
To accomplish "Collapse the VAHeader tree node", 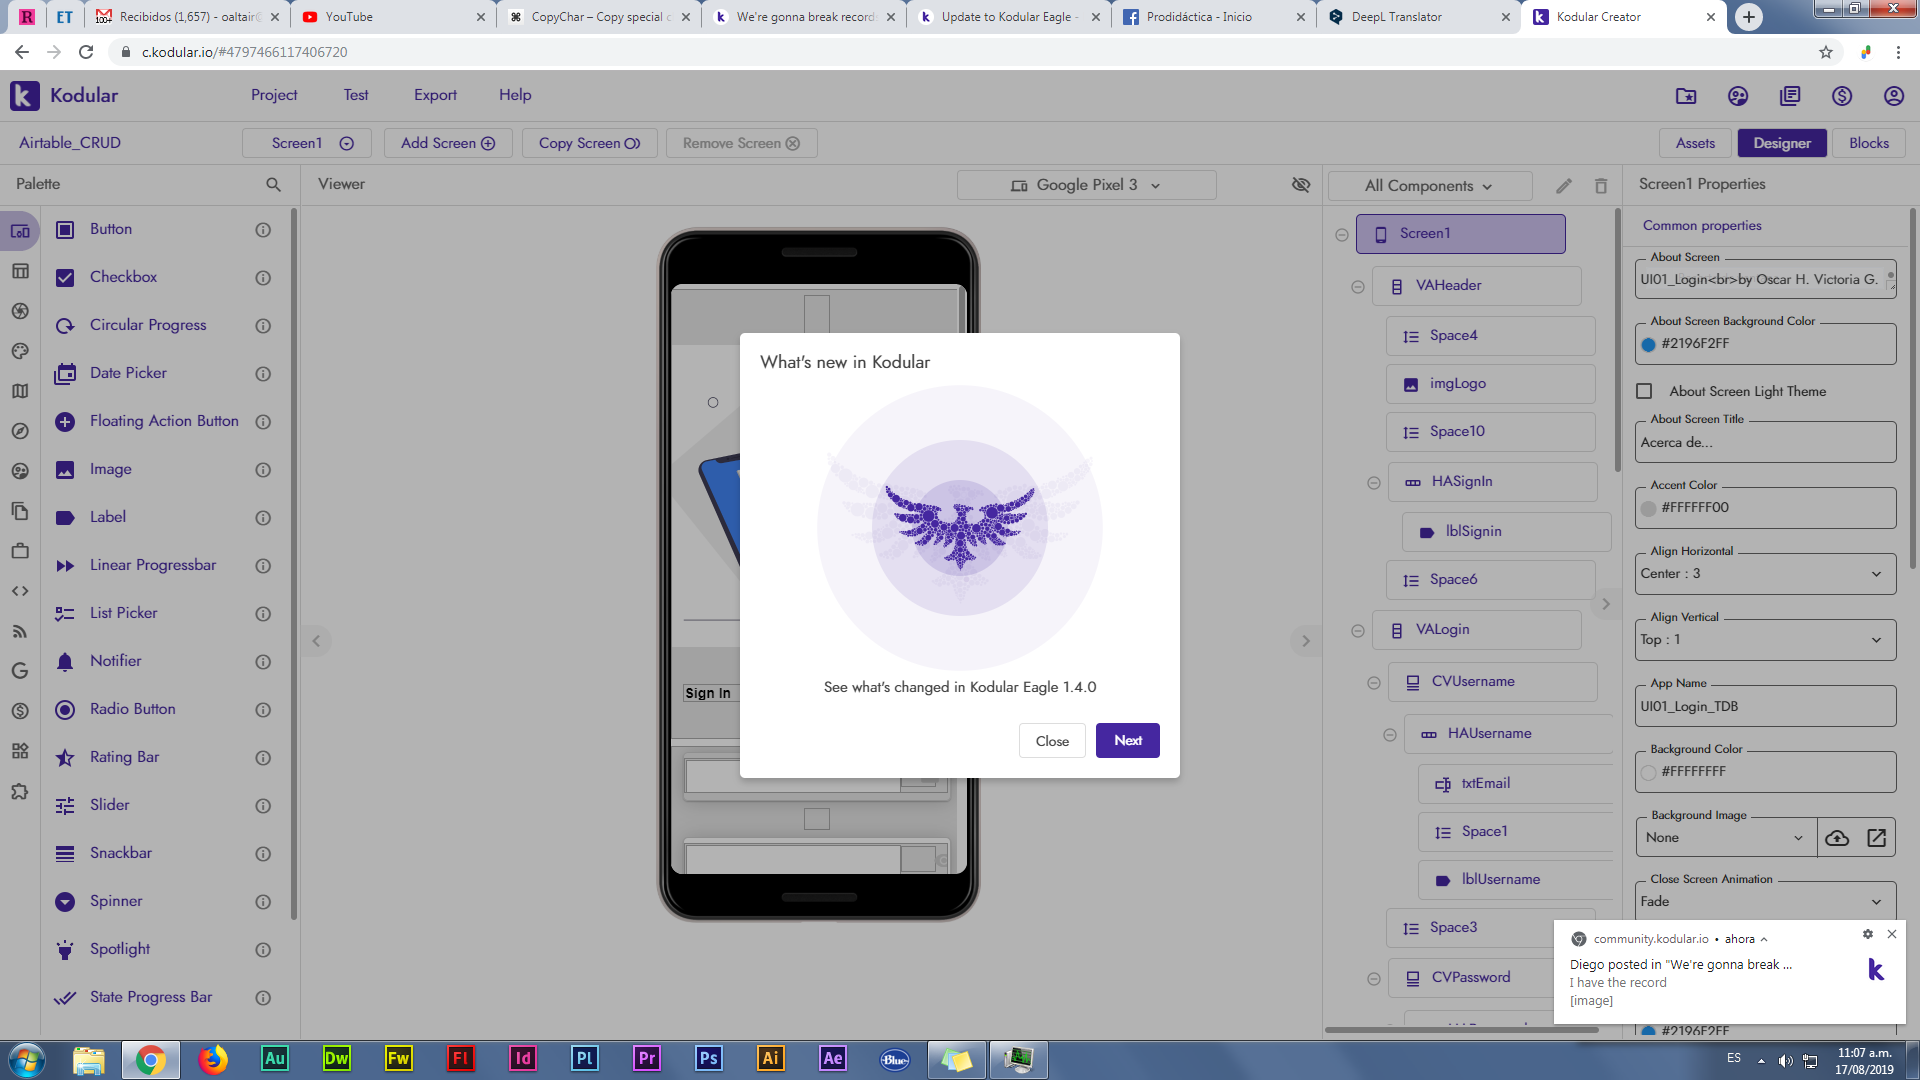I will click(x=1357, y=287).
